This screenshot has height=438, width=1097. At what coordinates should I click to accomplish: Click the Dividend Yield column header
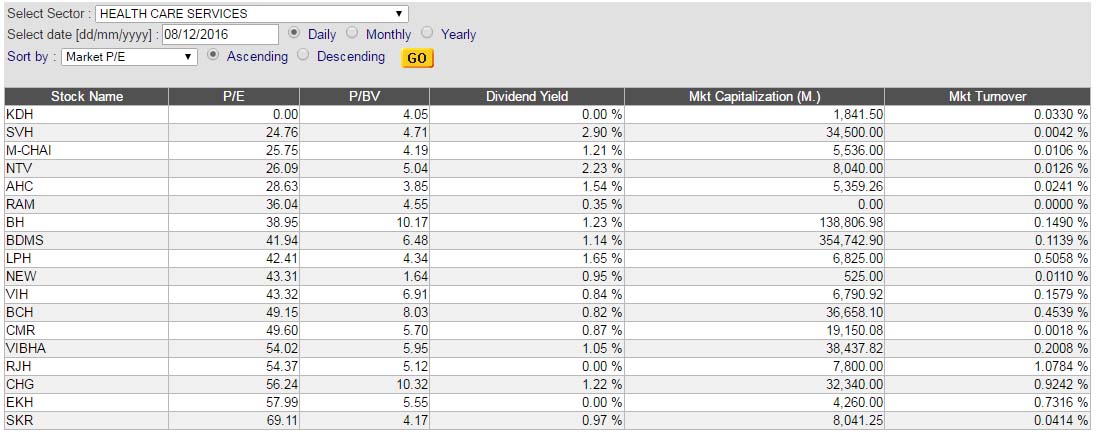[x=527, y=97]
